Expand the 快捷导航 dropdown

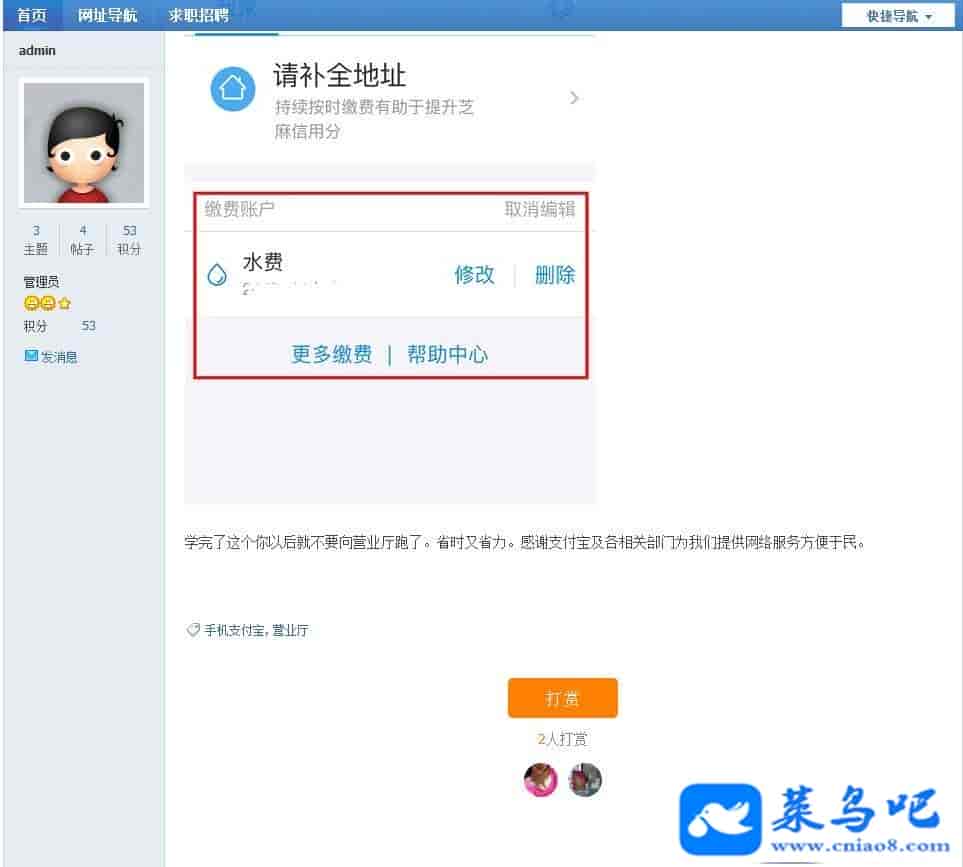(x=898, y=16)
